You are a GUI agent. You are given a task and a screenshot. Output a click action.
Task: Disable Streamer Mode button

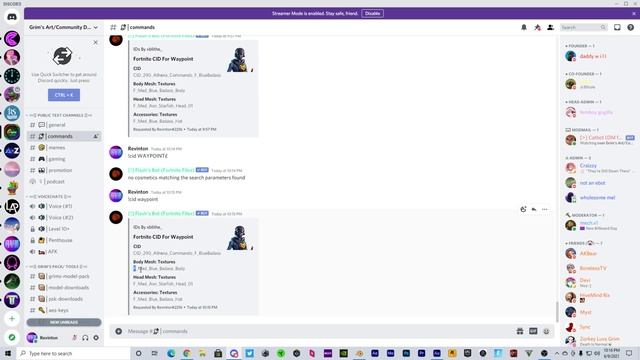point(372,13)
